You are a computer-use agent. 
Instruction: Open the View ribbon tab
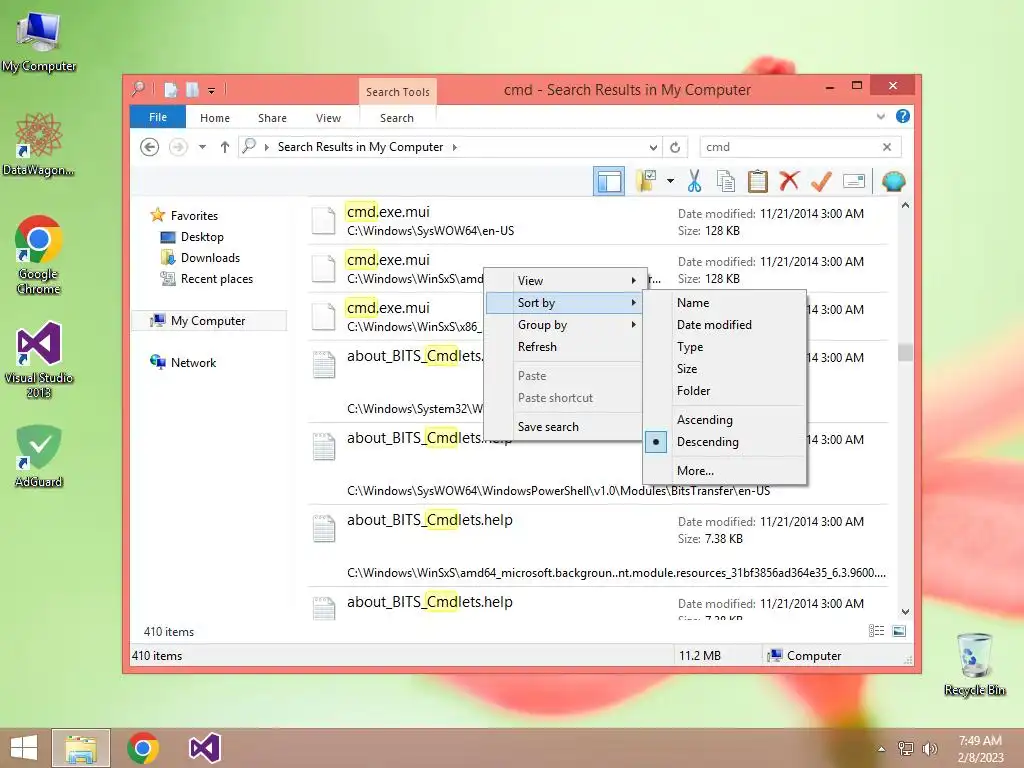(x=328, y=118)
